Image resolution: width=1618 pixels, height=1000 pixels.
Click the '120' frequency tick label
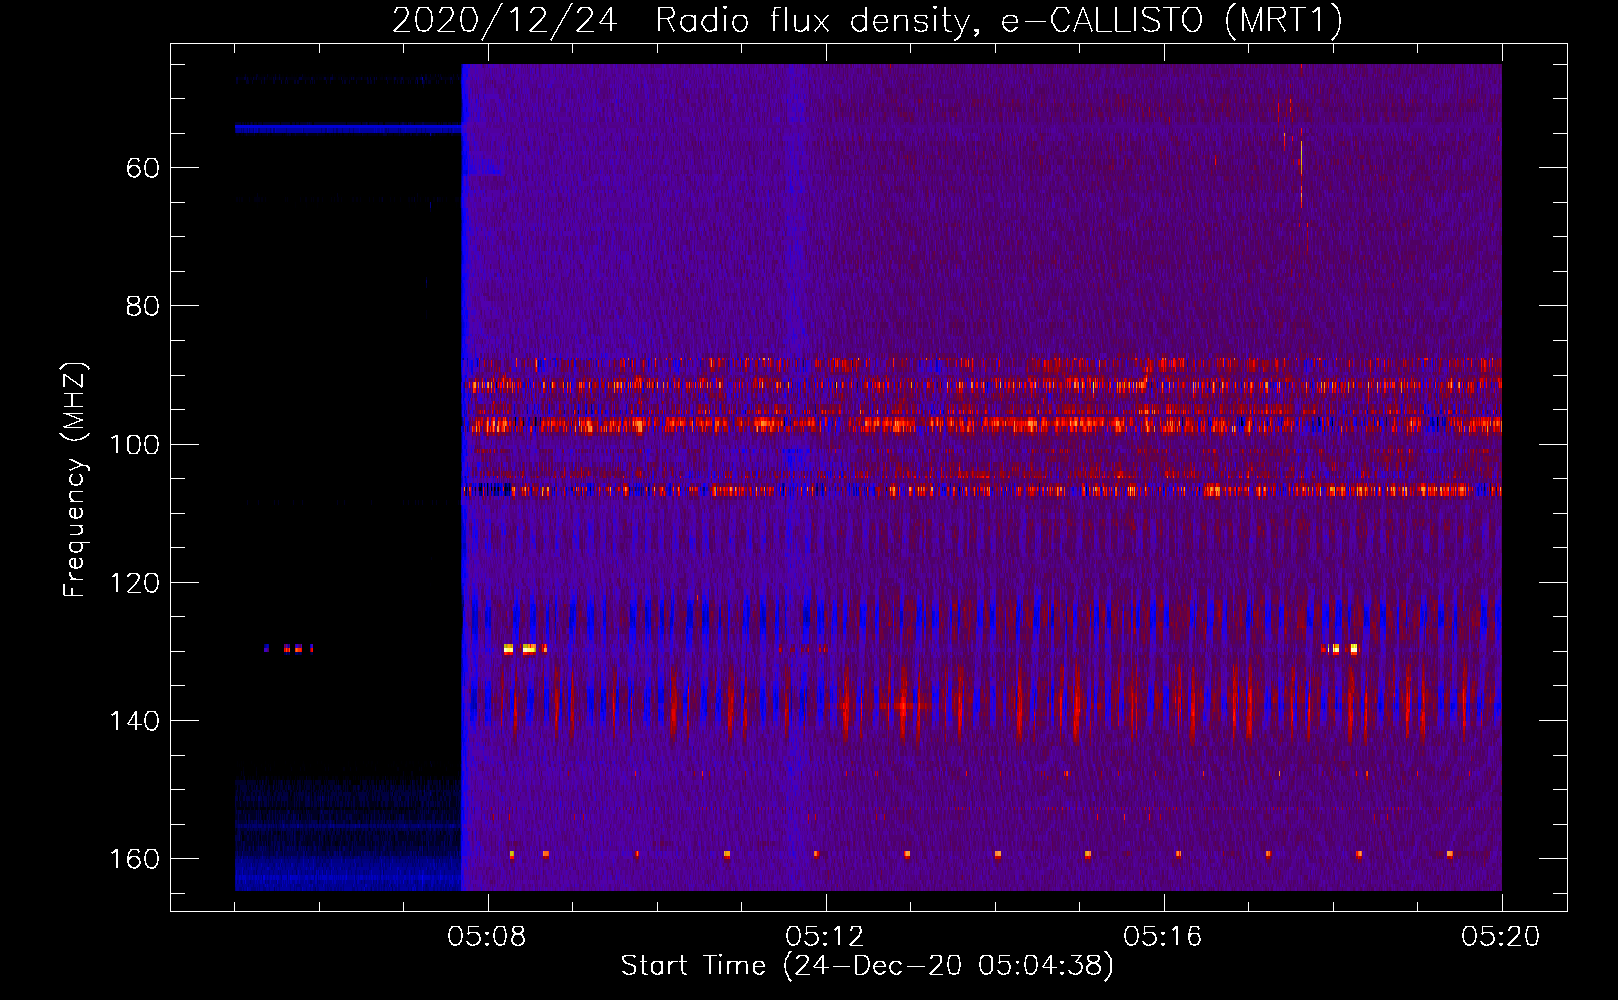(135, 583)
